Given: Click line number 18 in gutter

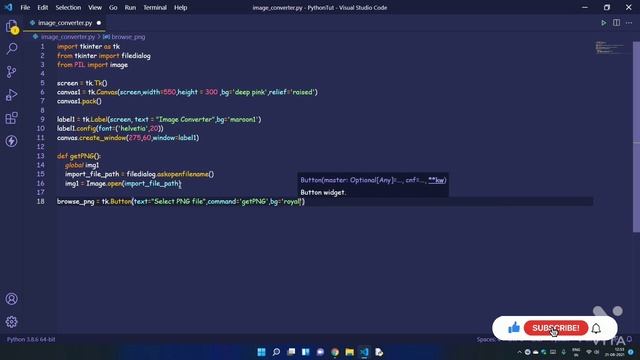Looking at the screenshot, I should (x=40, y=201).
